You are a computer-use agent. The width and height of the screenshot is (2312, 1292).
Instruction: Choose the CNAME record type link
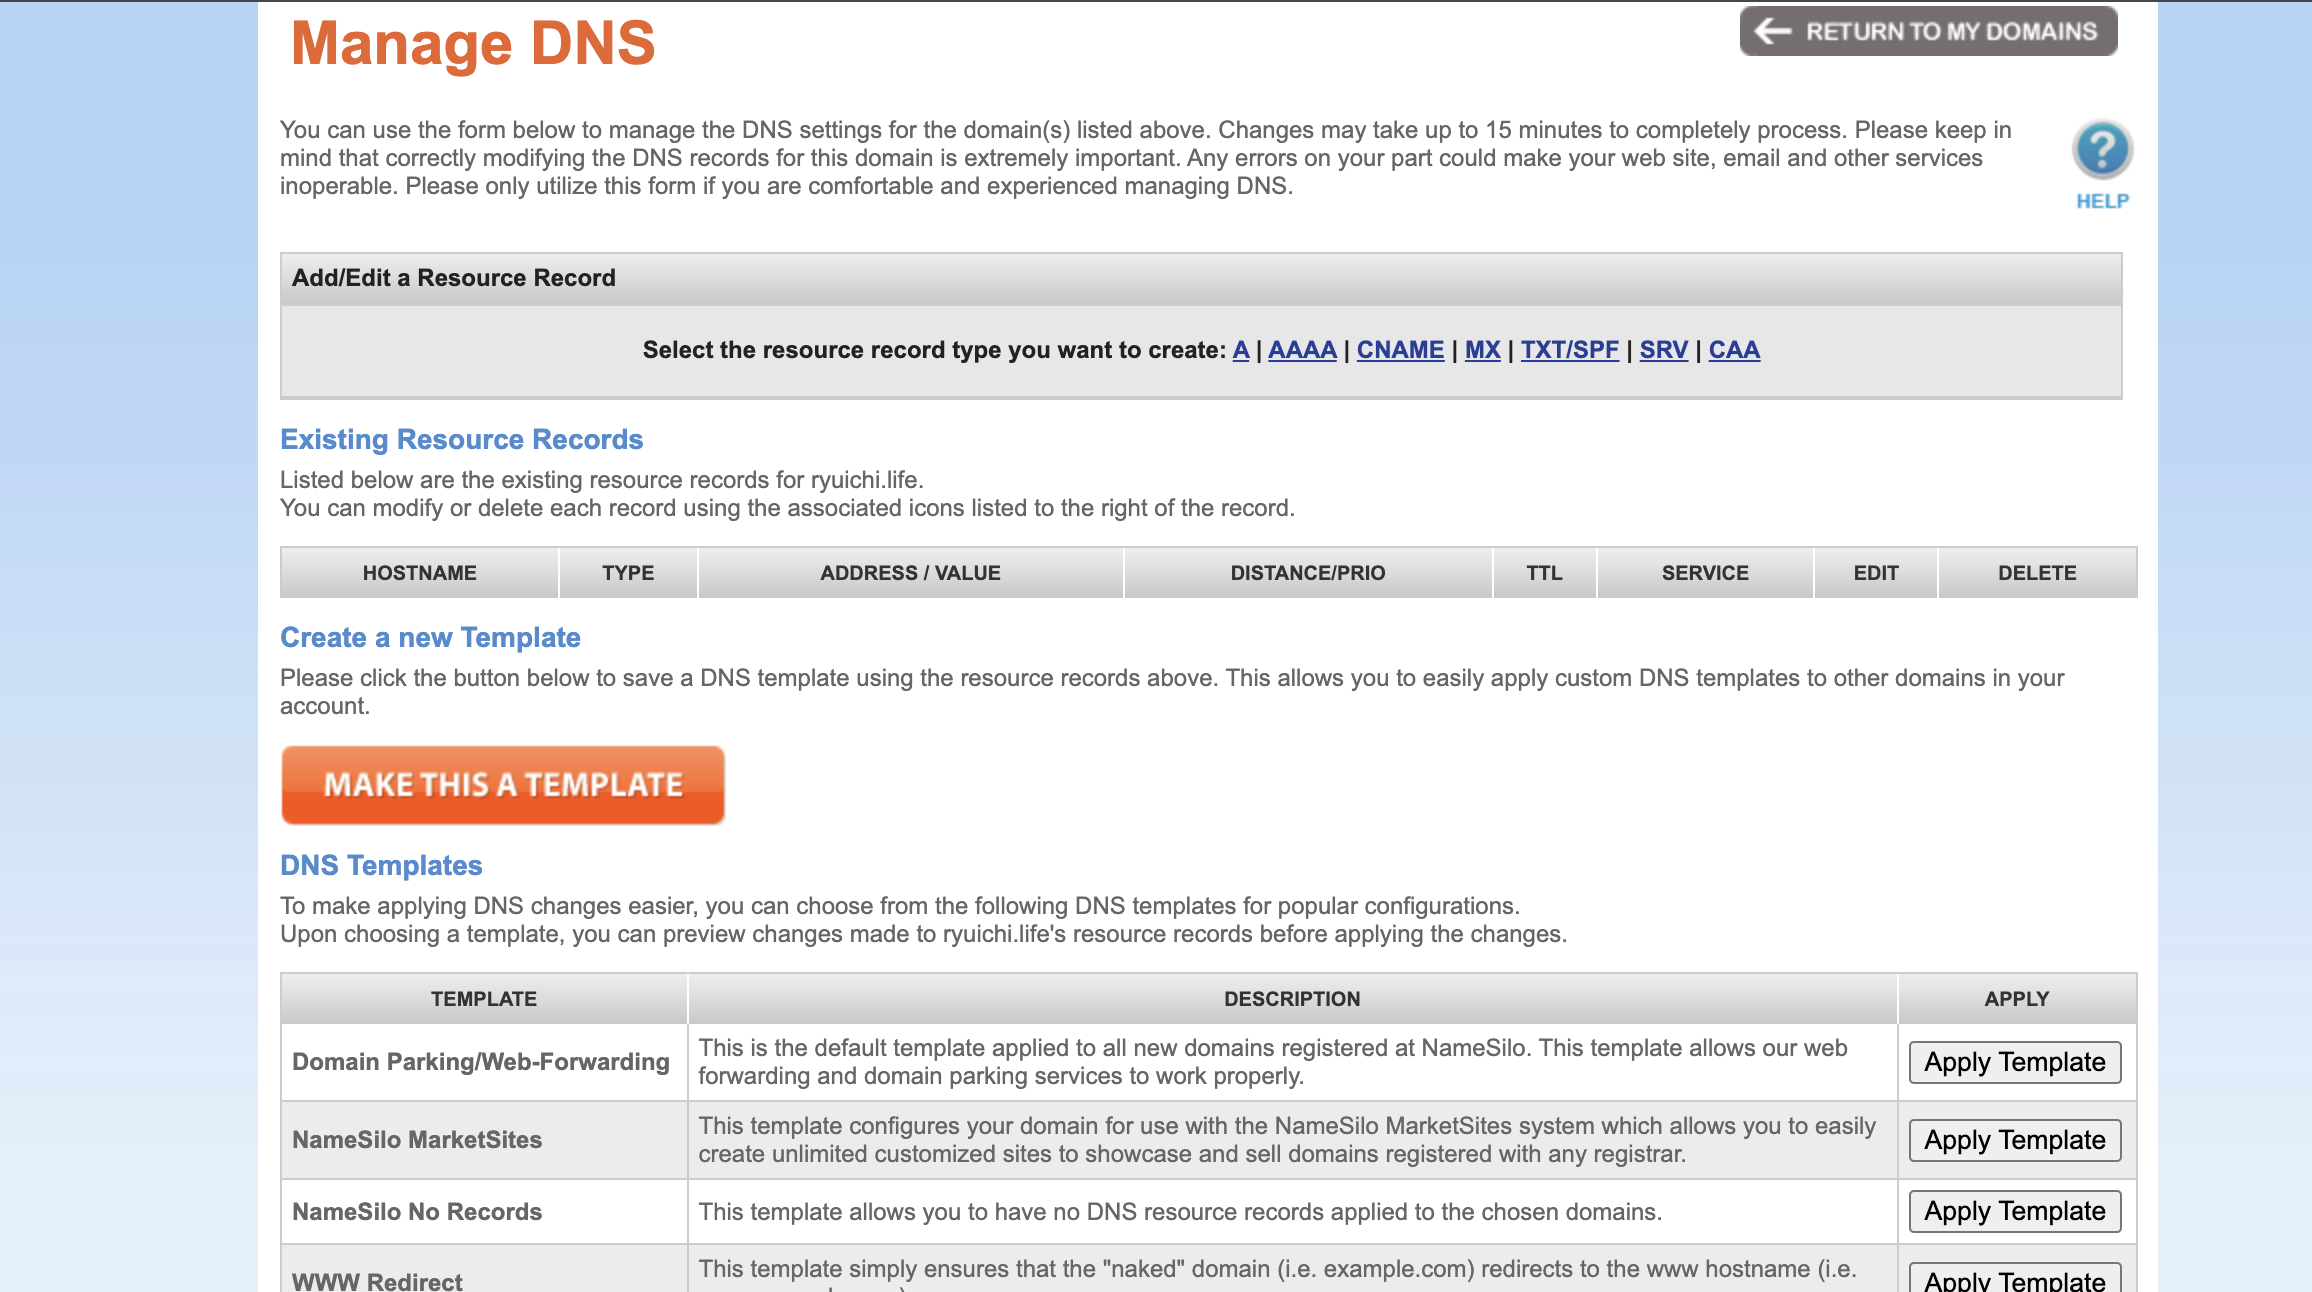1400,350
